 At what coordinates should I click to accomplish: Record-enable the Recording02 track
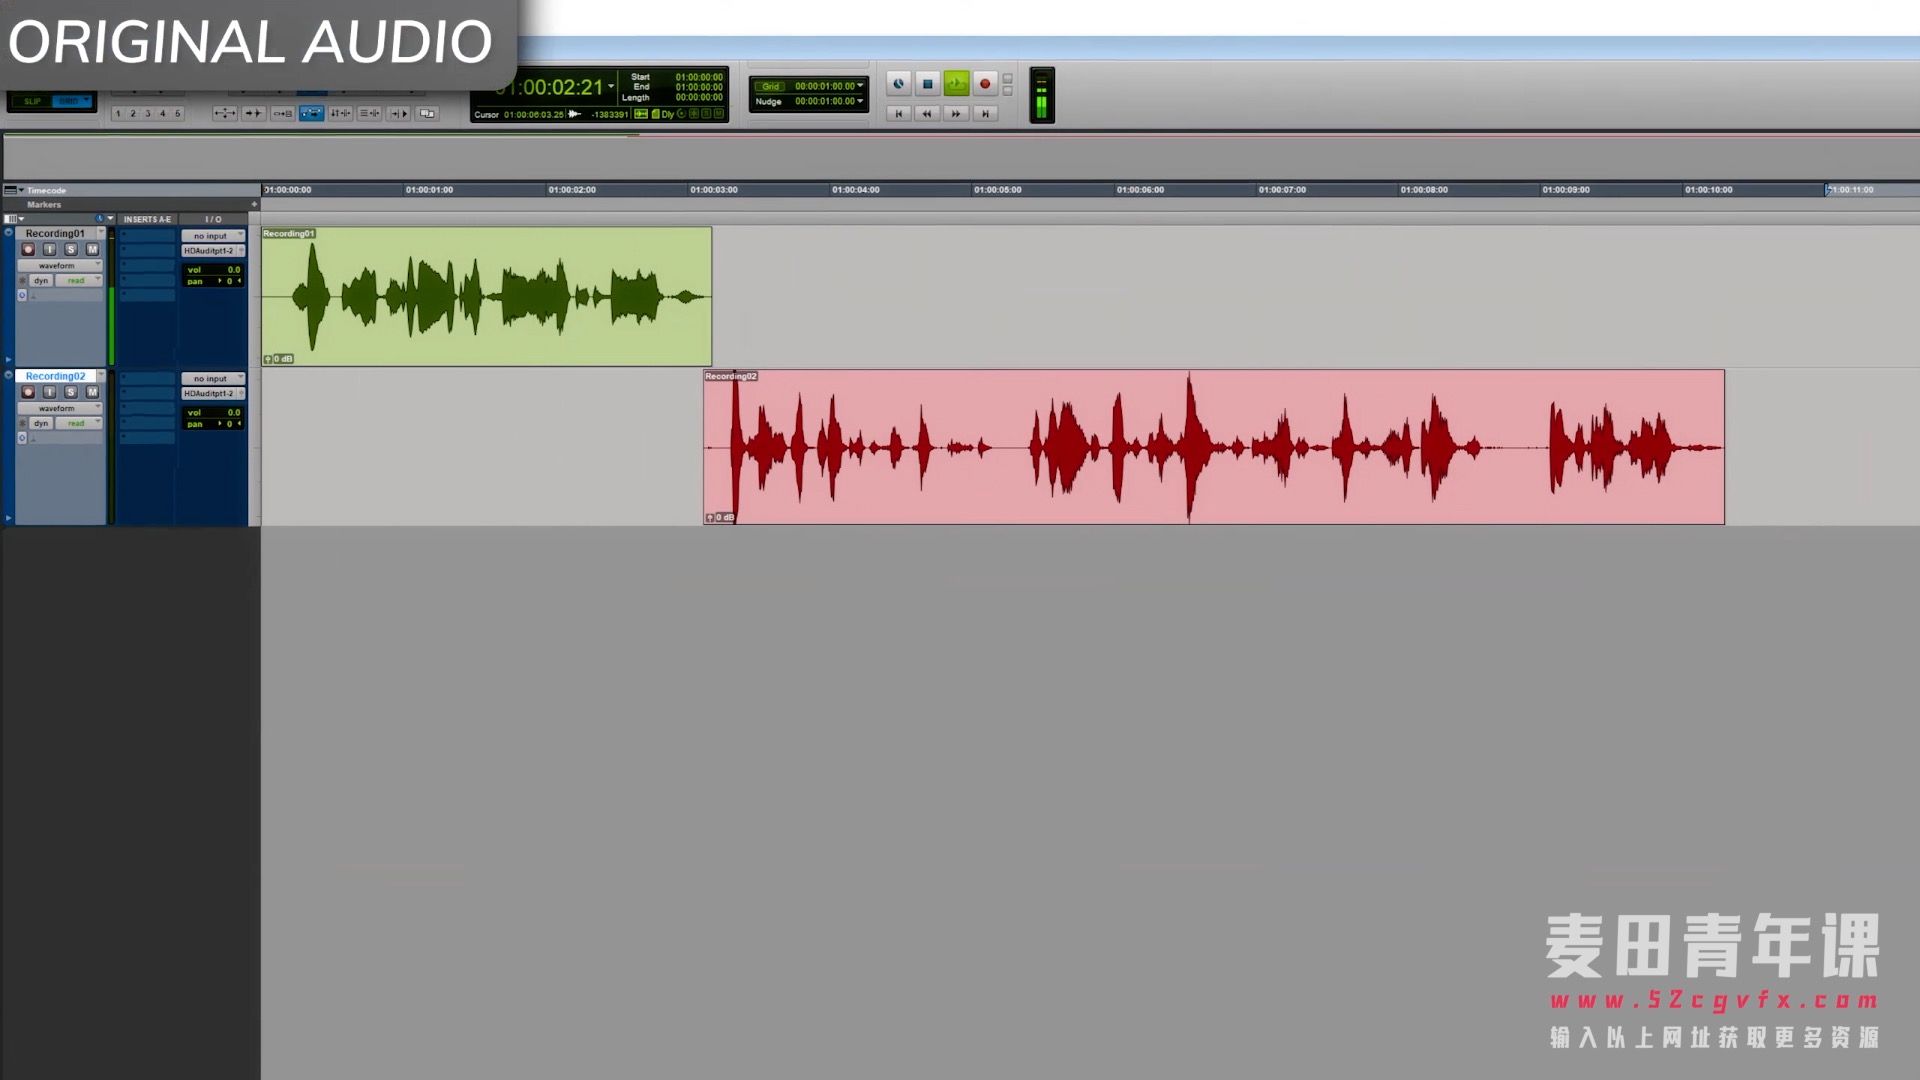pos(28,393)
